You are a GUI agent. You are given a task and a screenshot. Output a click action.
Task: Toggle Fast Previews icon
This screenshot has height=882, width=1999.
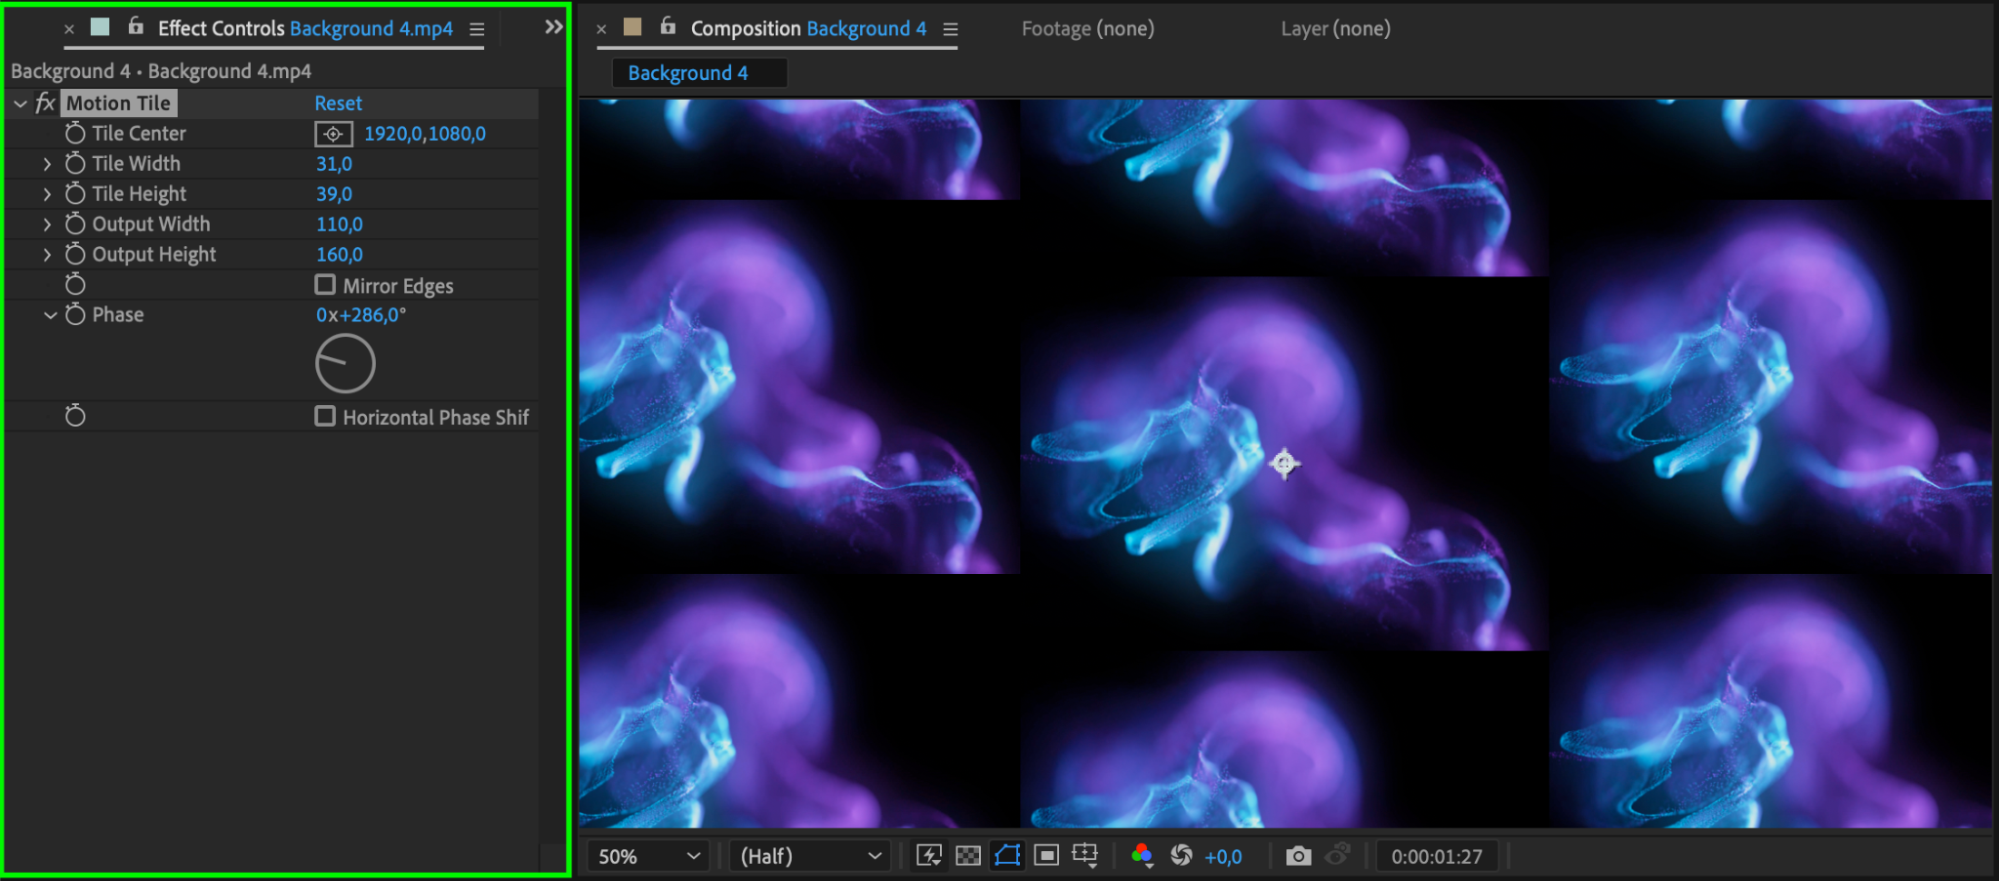click(x=929, y=856)
